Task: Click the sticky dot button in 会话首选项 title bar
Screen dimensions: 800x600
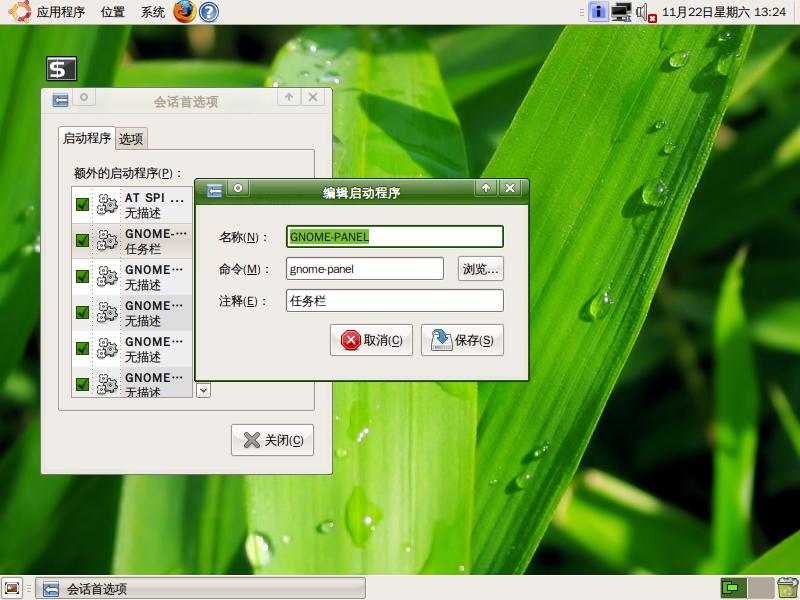Action: pyautogui.click(x=84, y=97)
